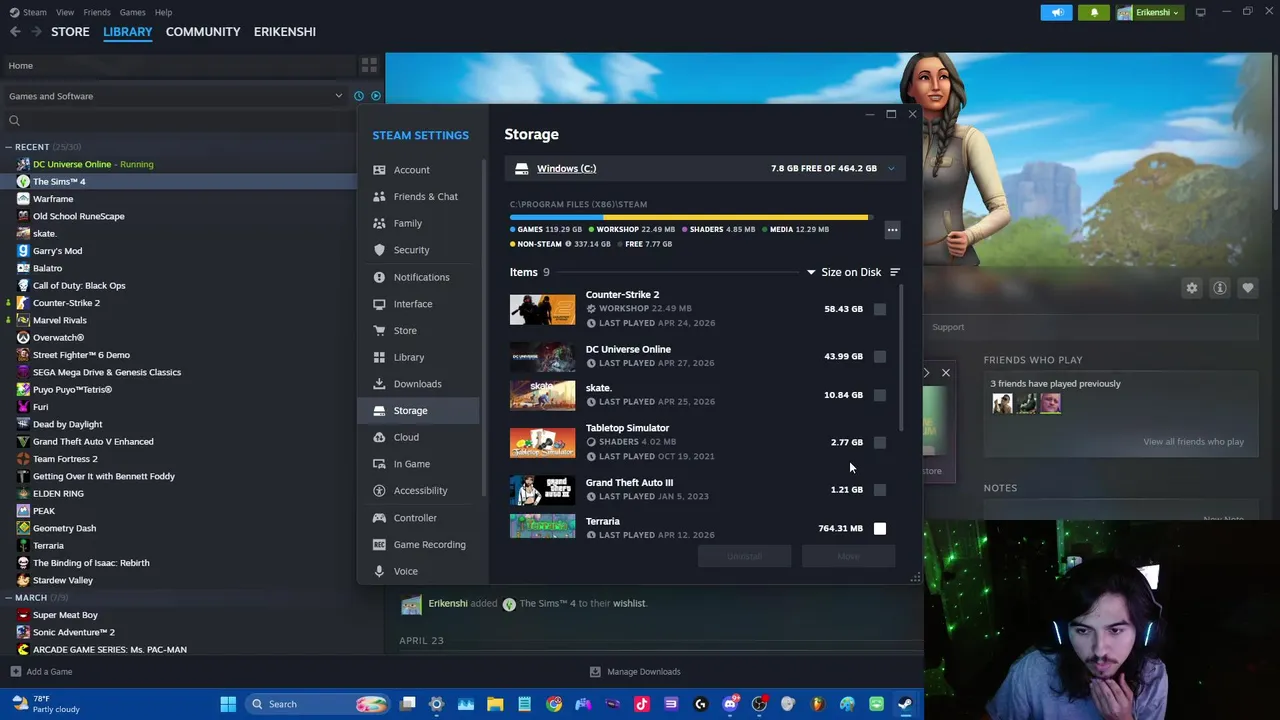The height and width of the screenshot is (720, 1280).
Task: Open Friends & Chat settings
Action: pos(420,197)
